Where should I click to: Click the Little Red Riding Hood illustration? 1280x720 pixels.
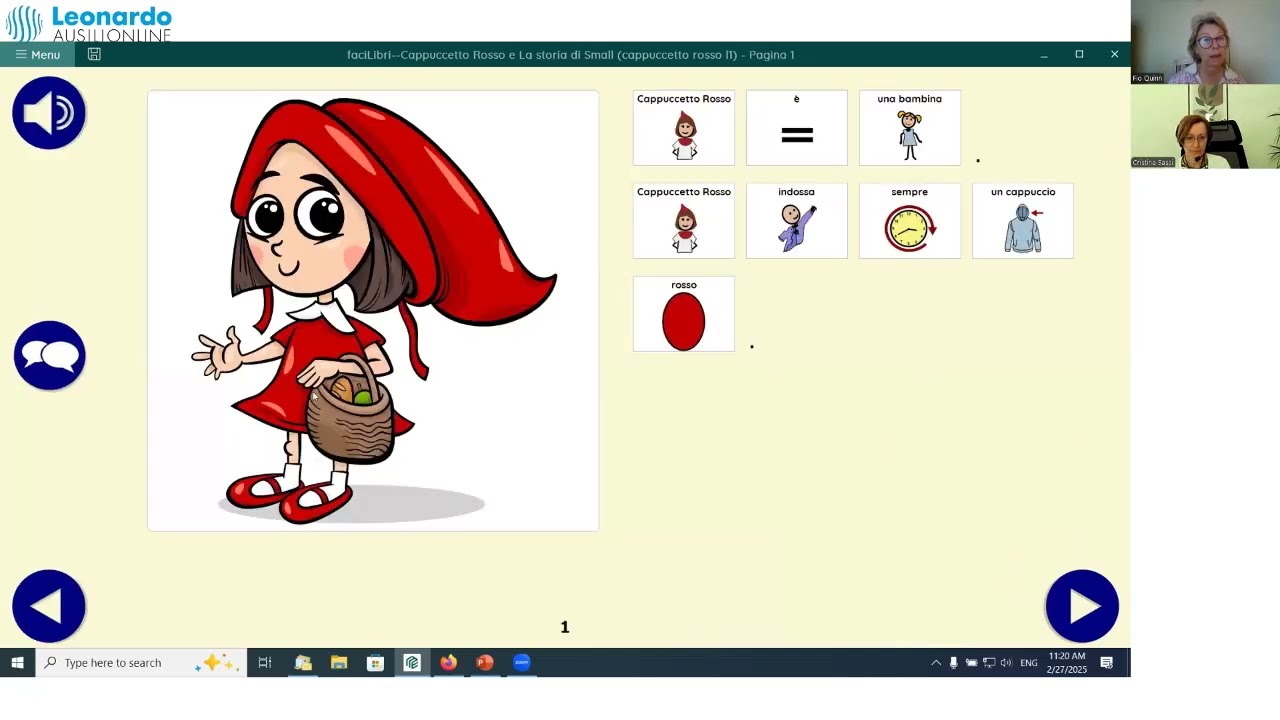pyautogui.click(x=373, y=311)
